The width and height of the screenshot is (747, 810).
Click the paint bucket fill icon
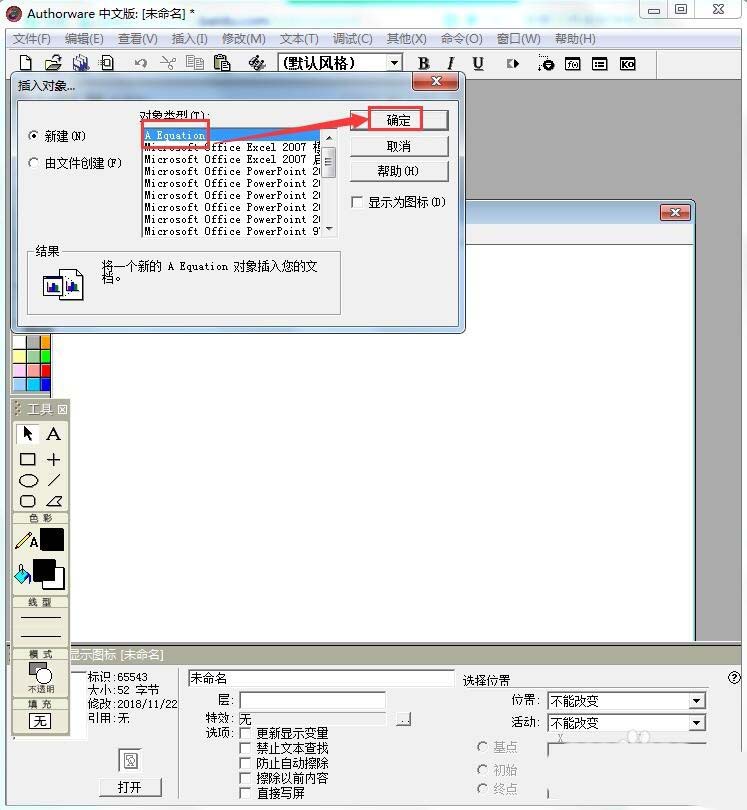point(22,574)
